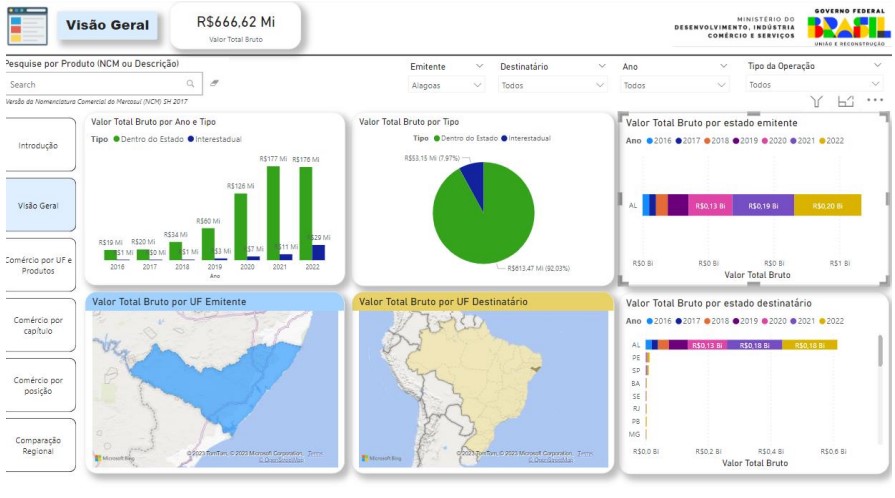Click the magnifier icon in search box
The width and height of the screenshot is (895, 498).
[191, 85]
